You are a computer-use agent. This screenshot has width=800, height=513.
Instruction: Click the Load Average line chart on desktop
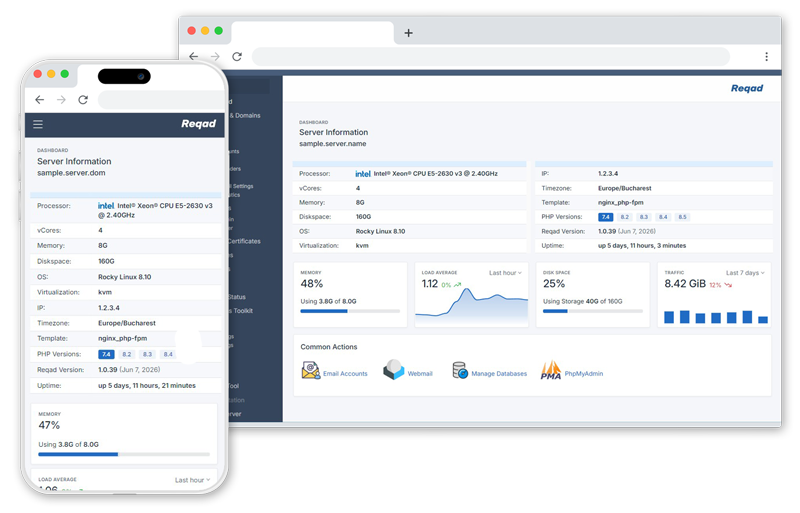(471, 306)
